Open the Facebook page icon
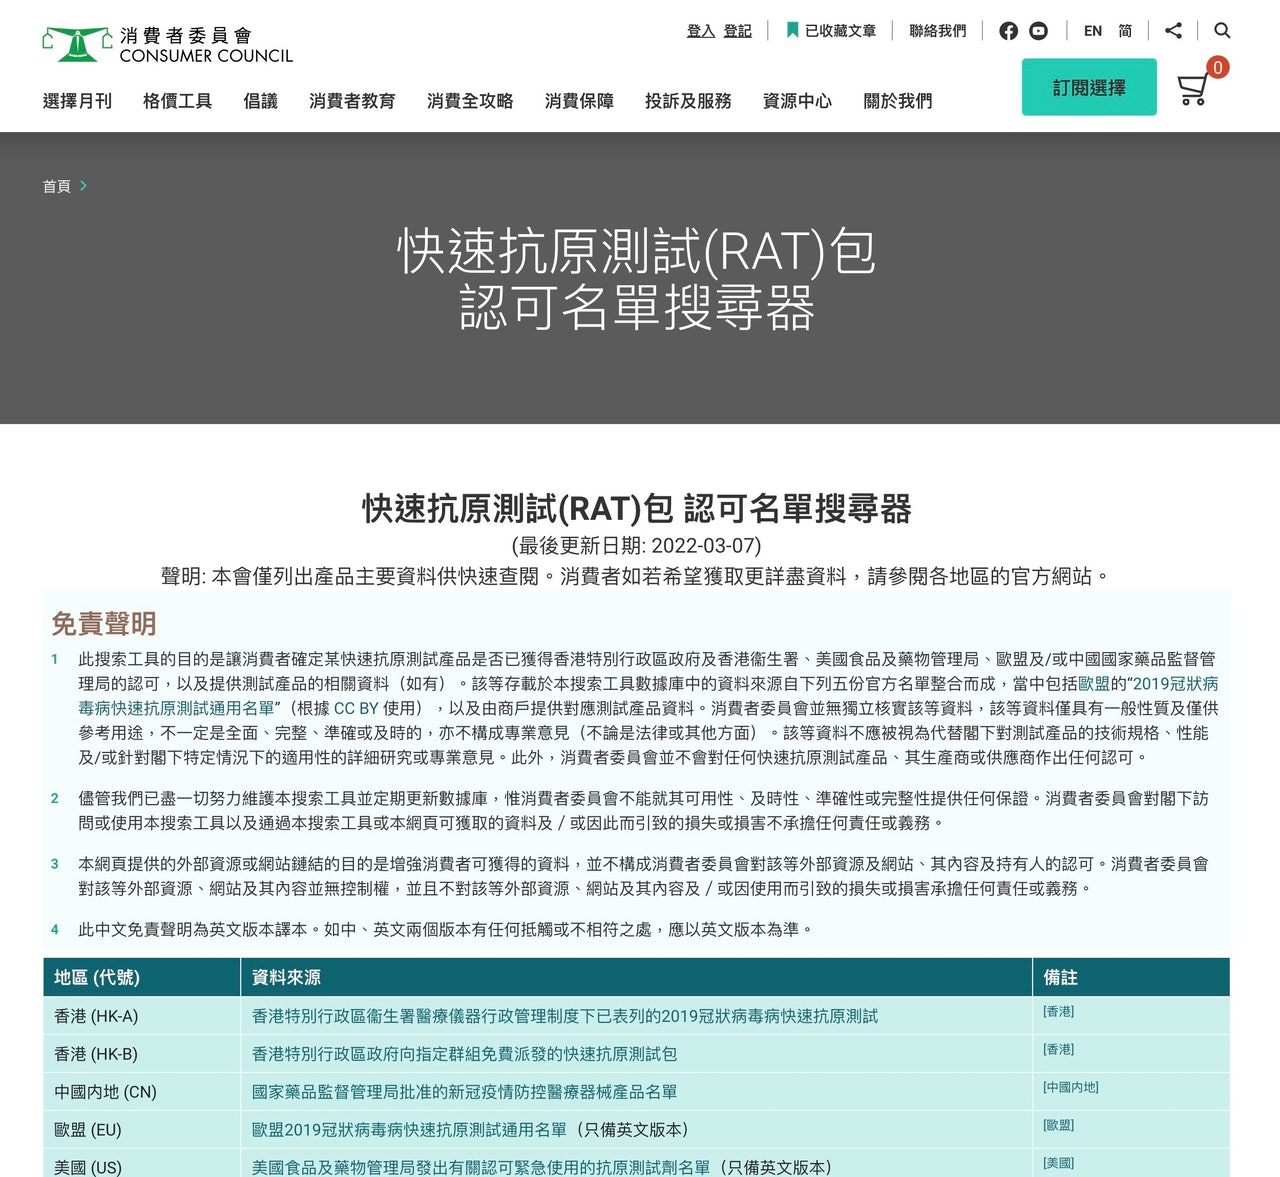 pos(1008,31)
